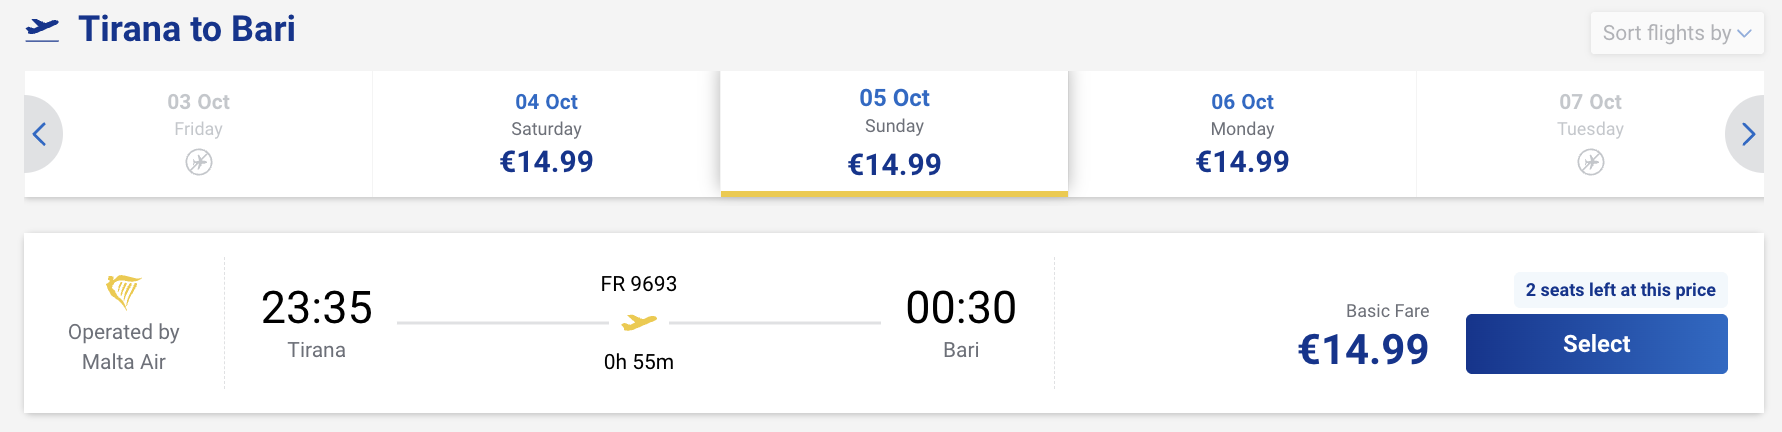The image size is (1782, 432).
Task: Select the 06 Oct Monday date tab
Action: coord(1243,134)
